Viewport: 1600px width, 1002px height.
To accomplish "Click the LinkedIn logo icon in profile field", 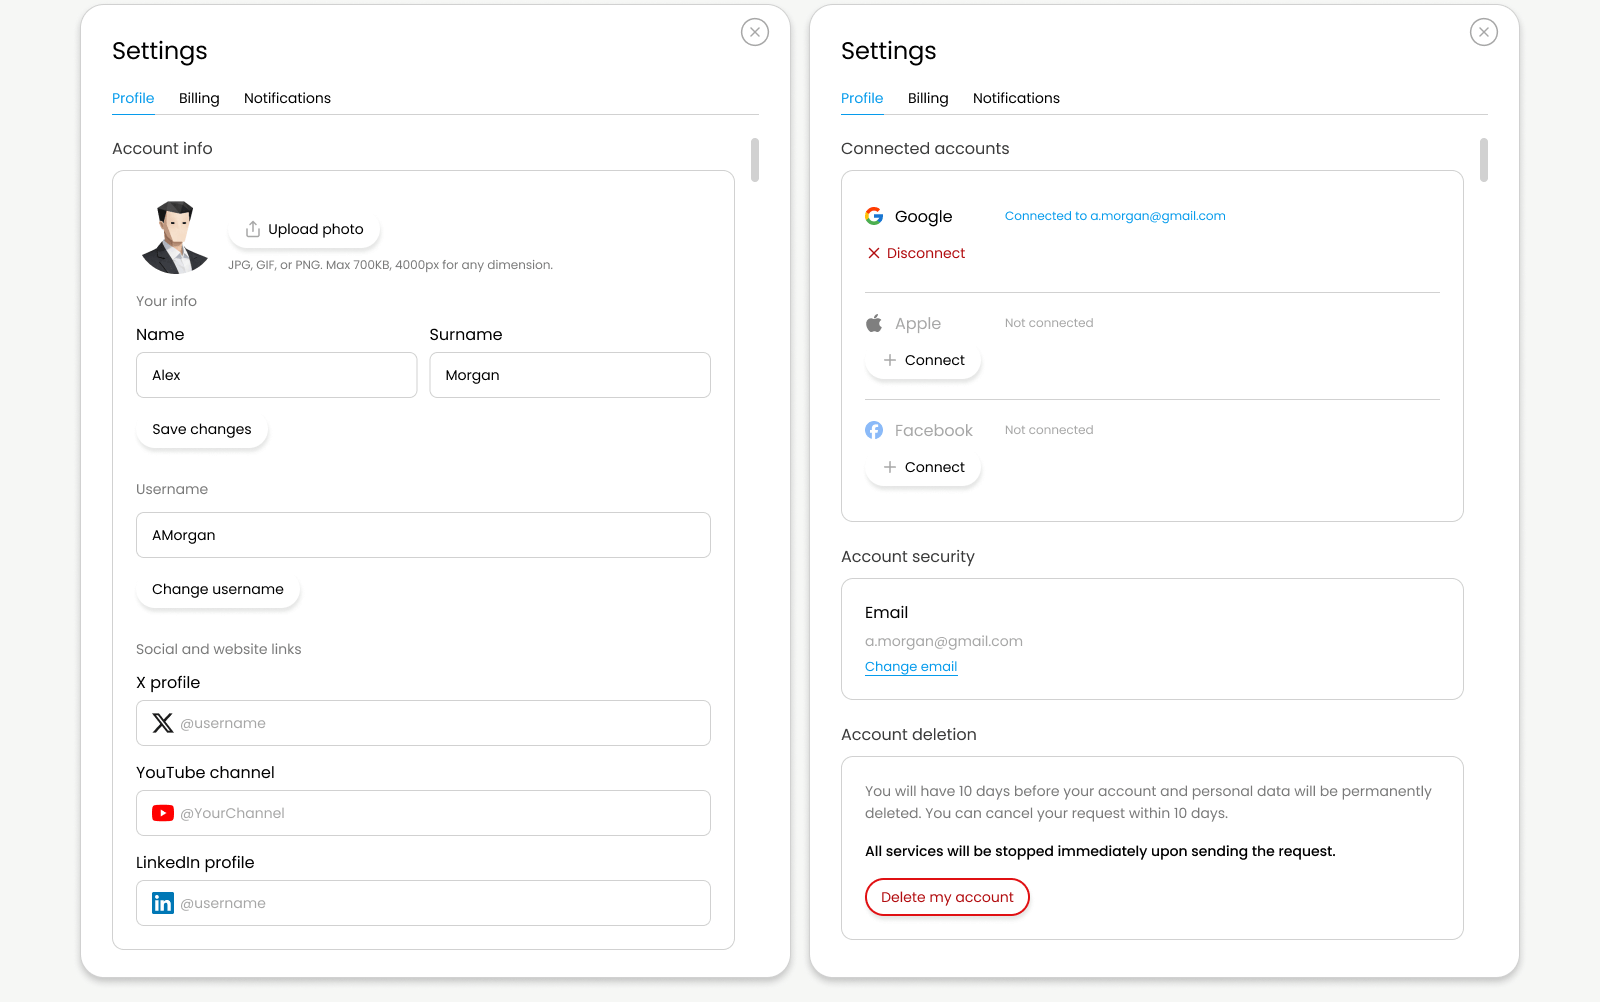I will (x=163, y=903).
